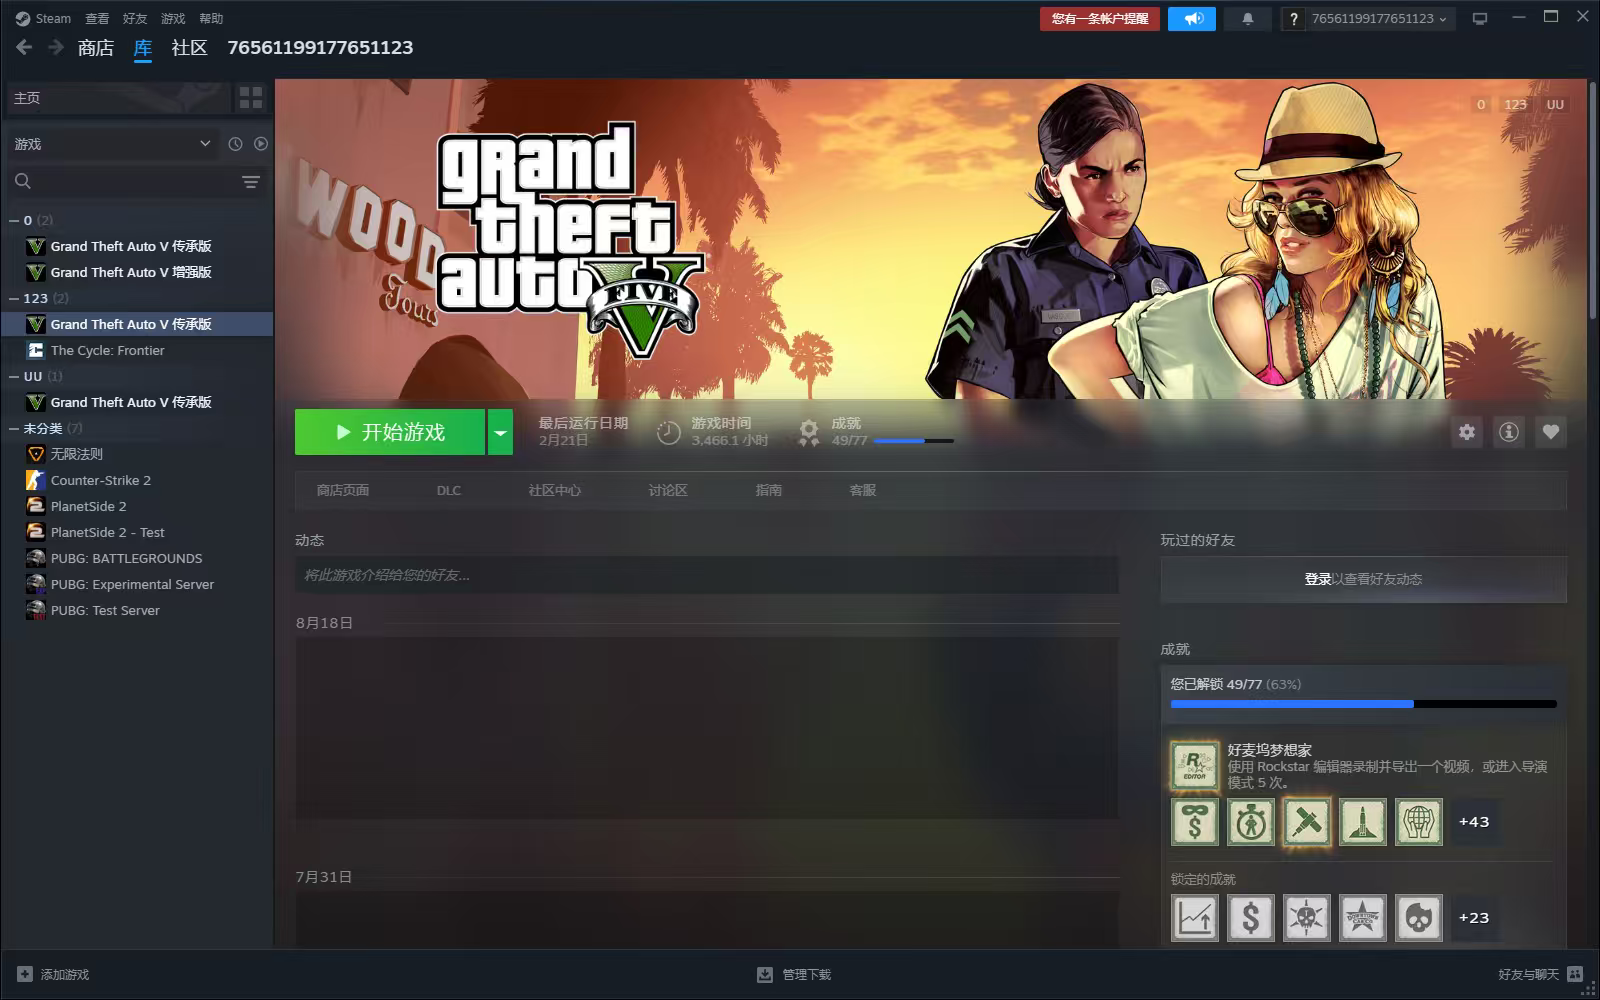
Task: Open the 帮助 menu
Action: (x=211, y=18)
